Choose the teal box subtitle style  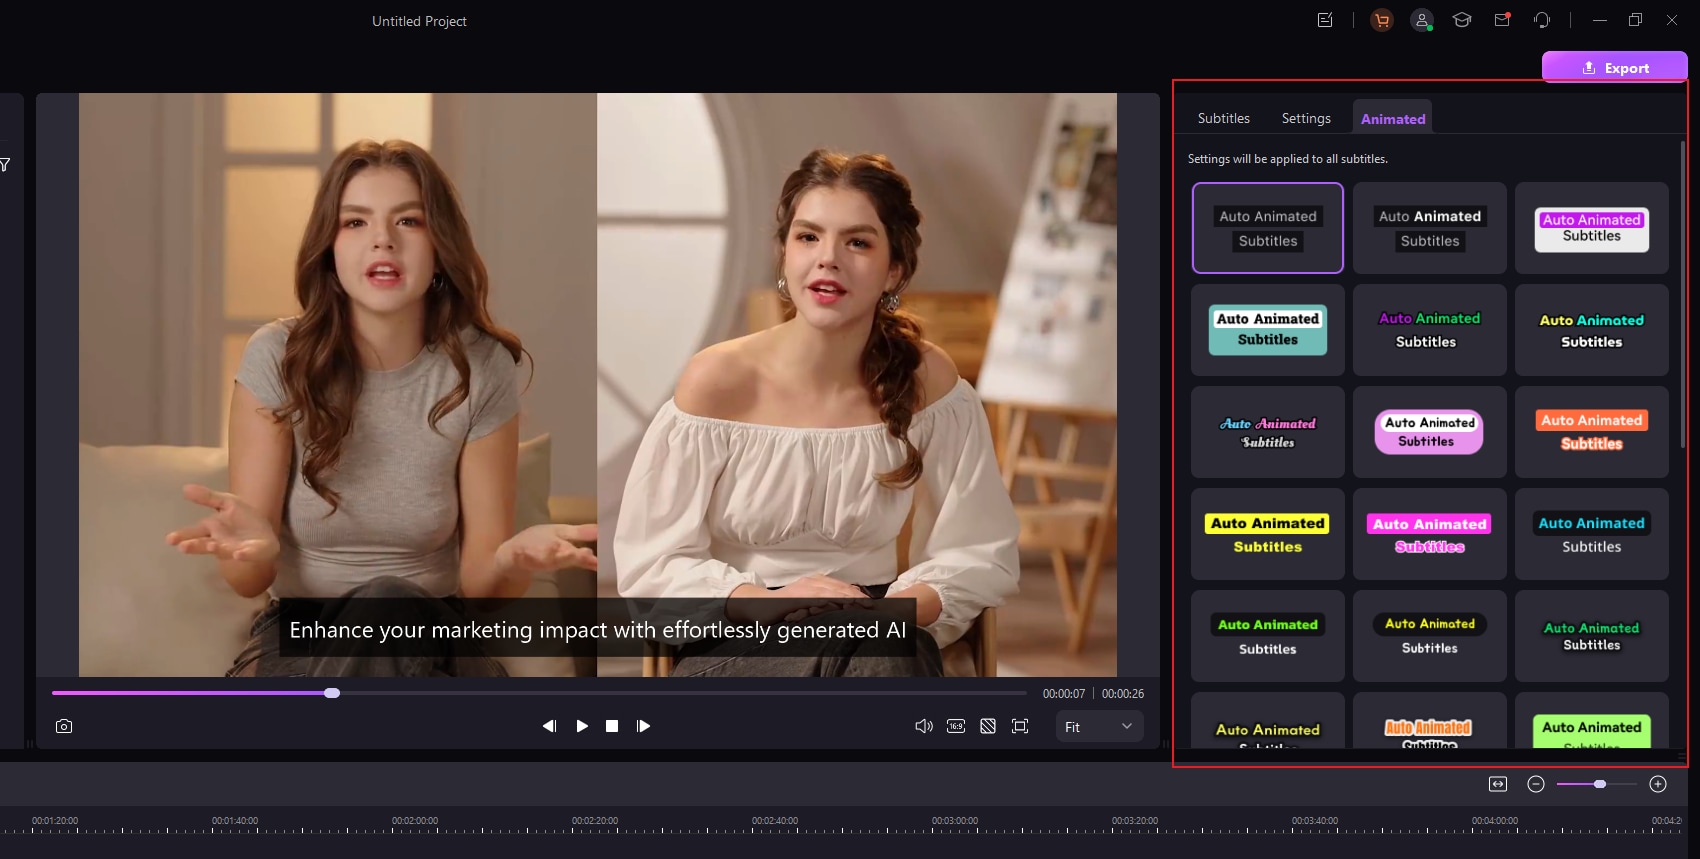pyautogui.click(x=1268, y=330)
